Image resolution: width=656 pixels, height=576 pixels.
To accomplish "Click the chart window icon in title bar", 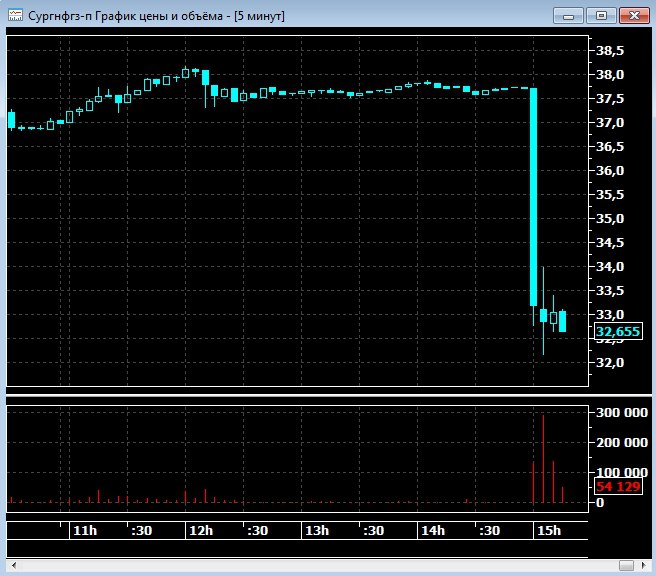I will pos(15,16).
